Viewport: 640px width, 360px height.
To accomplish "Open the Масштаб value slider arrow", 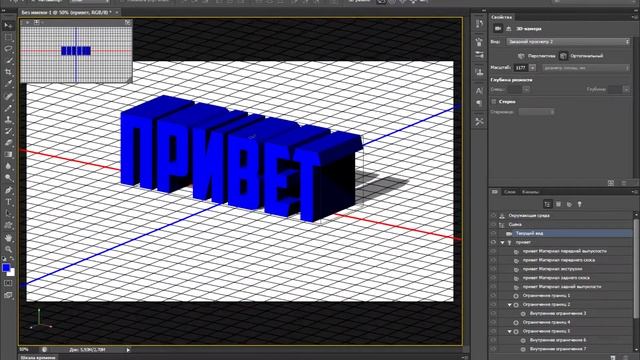I will coord(532,68).
